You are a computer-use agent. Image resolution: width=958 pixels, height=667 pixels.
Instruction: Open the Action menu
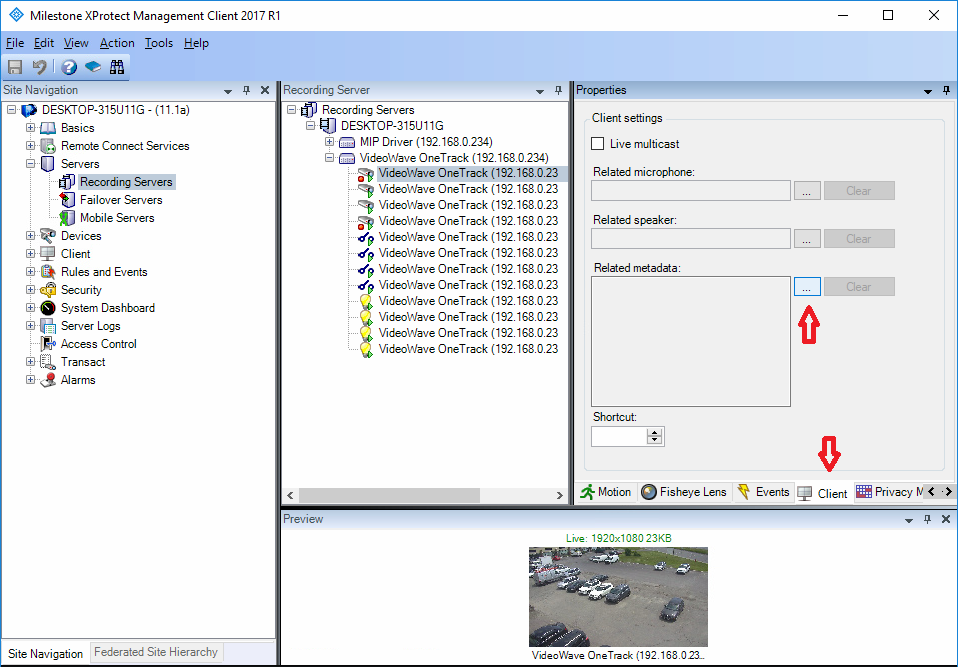pyautogui.click(x=117, y=43)
